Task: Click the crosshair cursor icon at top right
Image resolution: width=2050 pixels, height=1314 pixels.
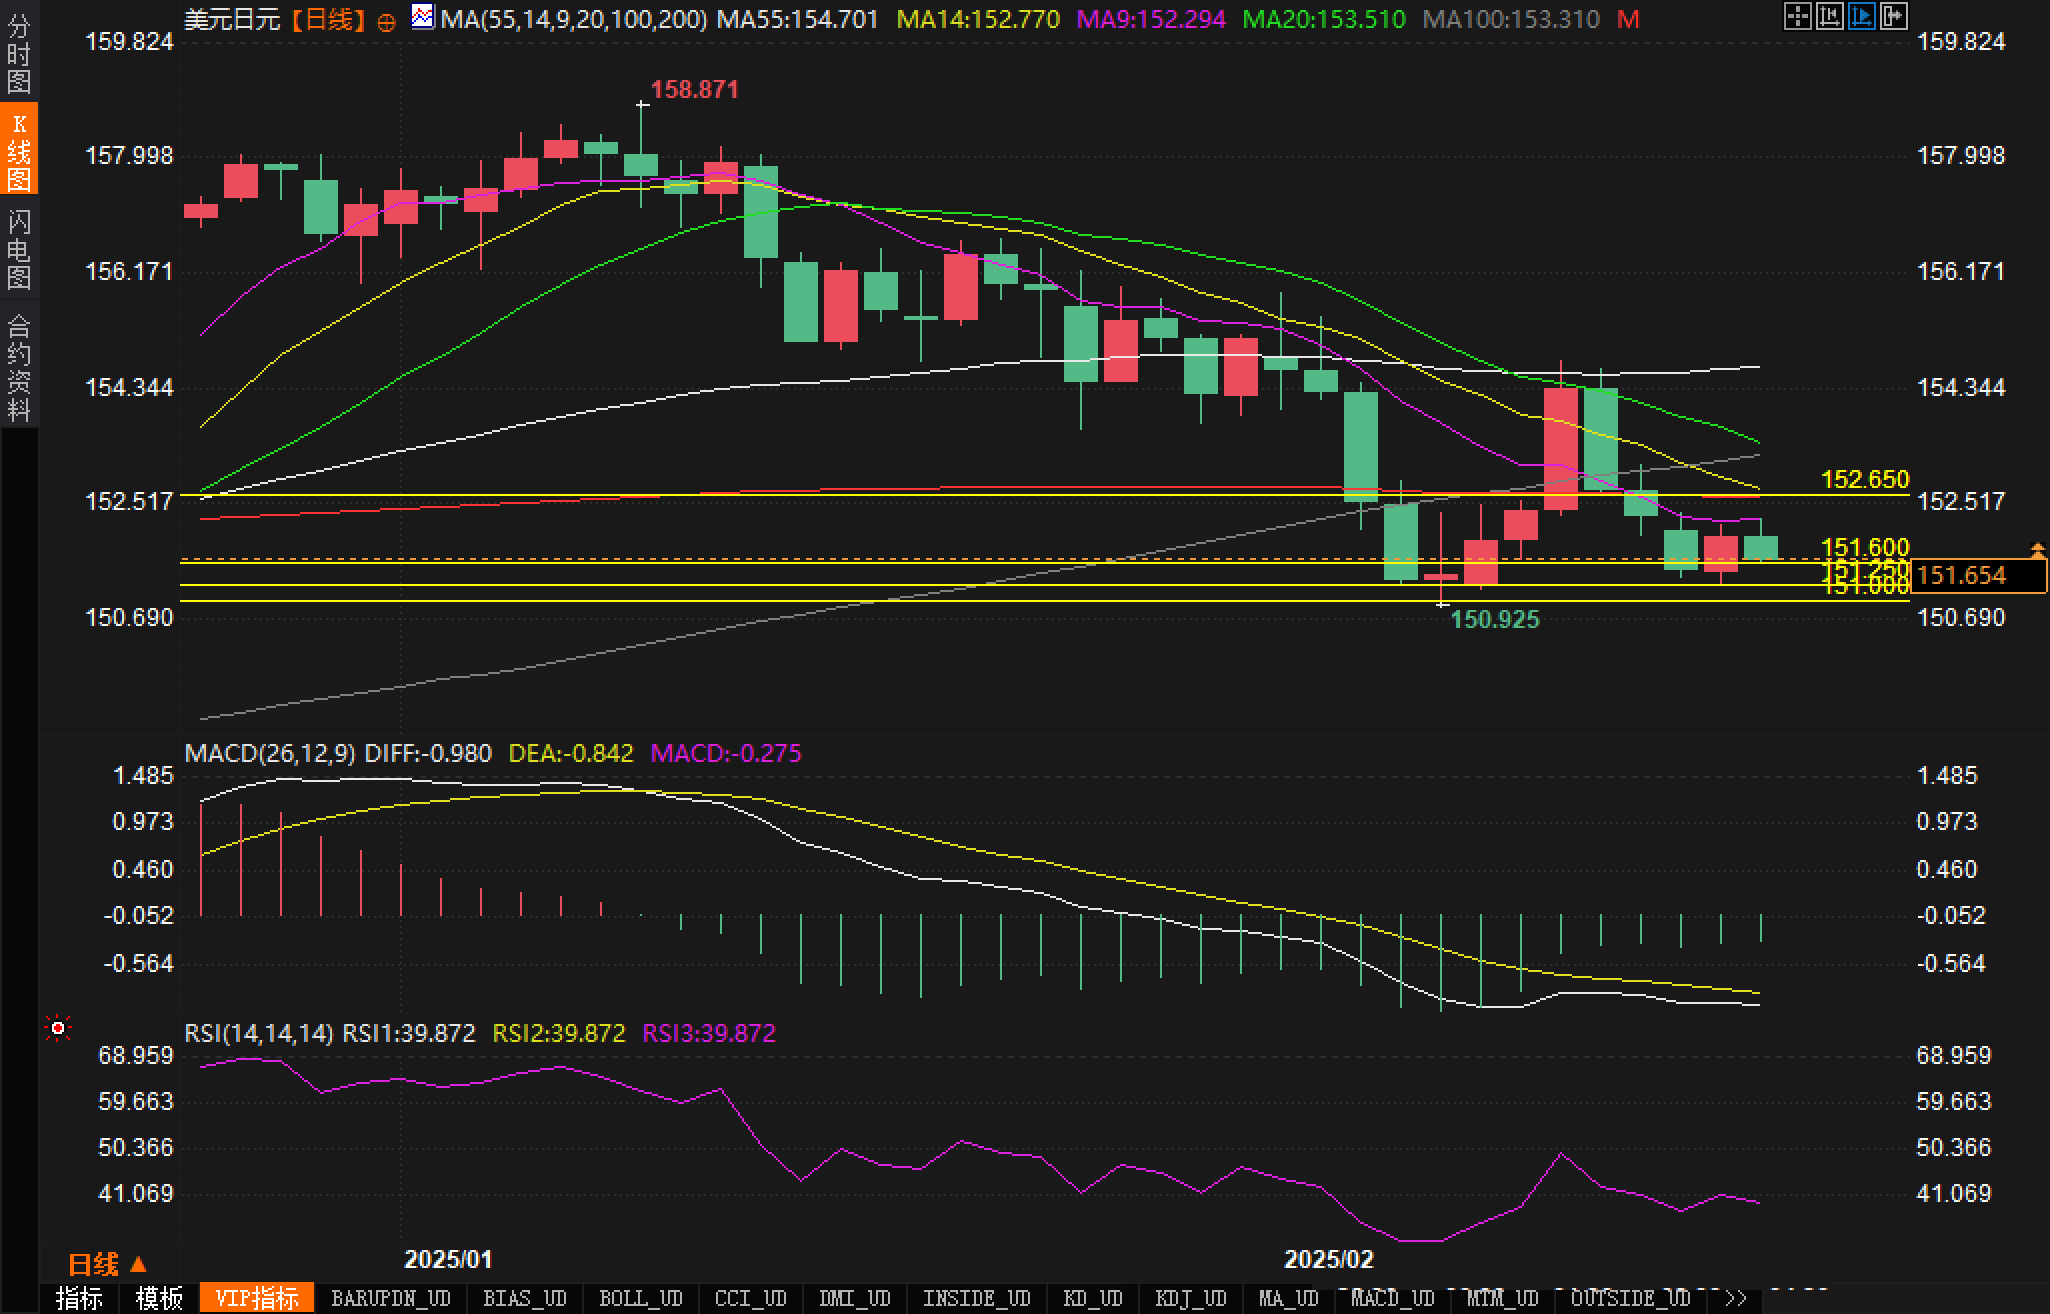Action: (x=1798, y=16)
